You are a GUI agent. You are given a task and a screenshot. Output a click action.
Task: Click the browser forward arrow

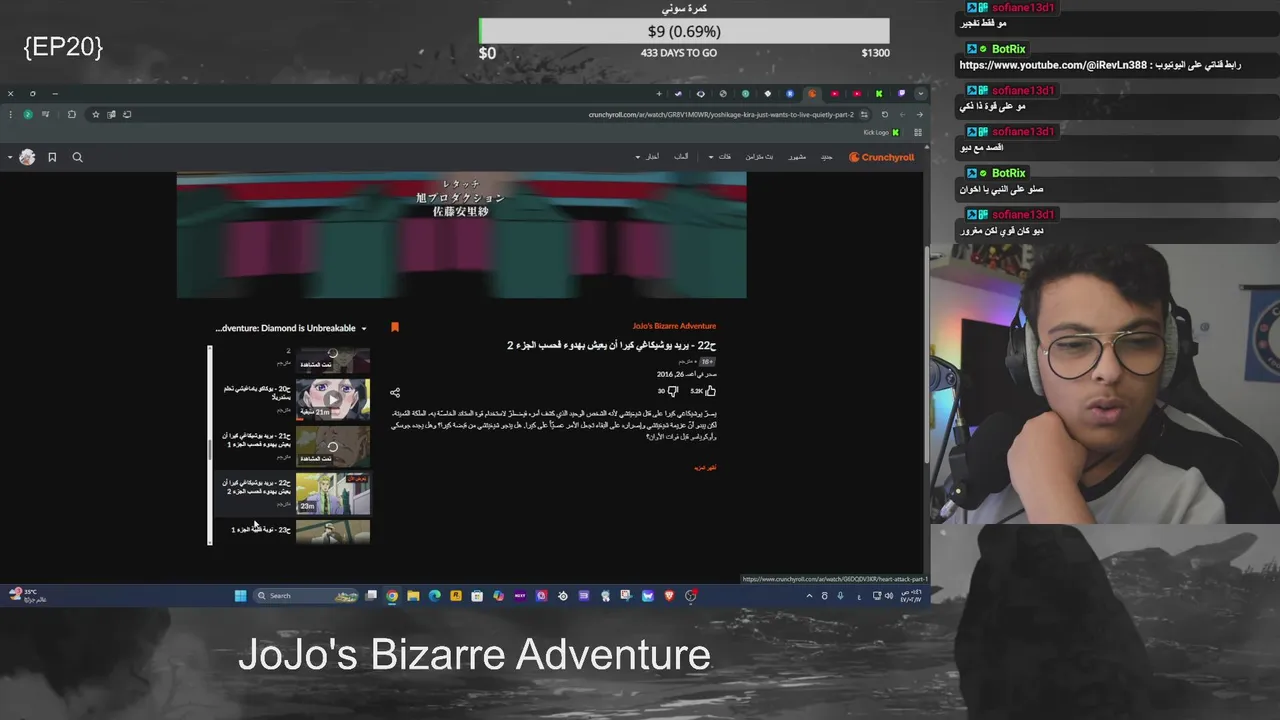902,114
